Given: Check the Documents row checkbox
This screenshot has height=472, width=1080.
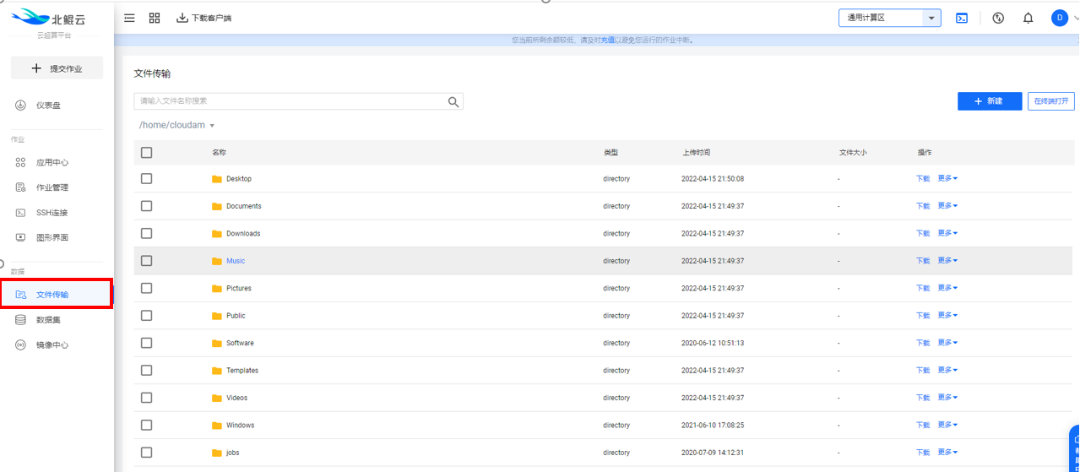Looking at the screenshot, I should point(146,206).
